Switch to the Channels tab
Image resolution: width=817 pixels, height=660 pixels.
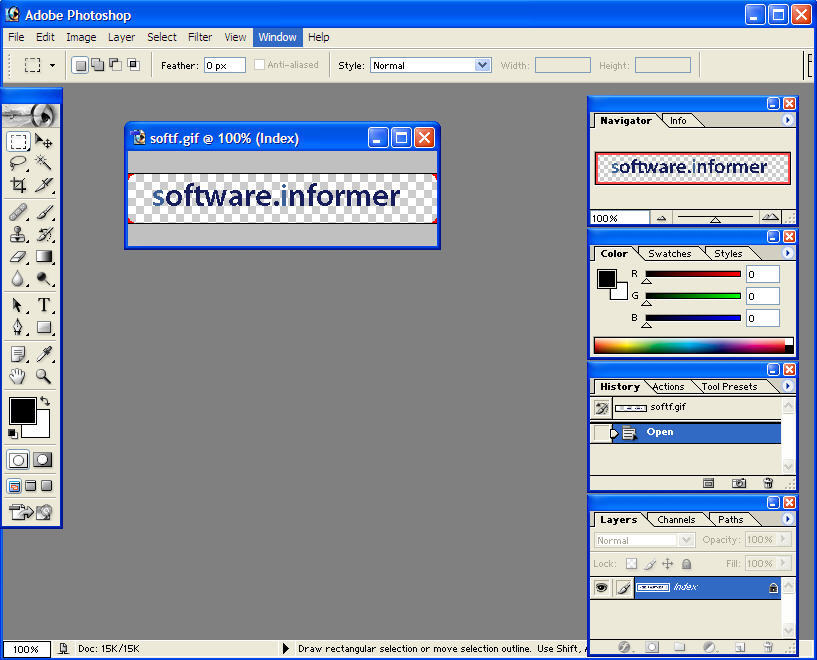coord(676,520)
